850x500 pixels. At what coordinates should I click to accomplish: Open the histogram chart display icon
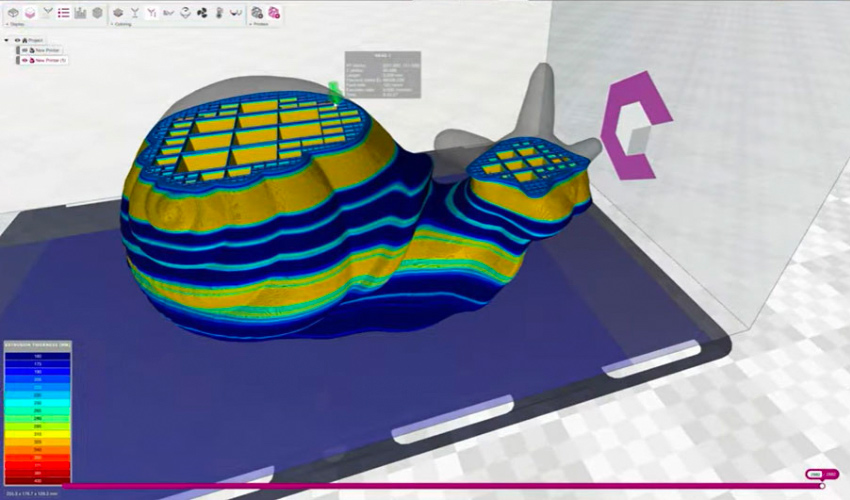click(x=80, y=12)
